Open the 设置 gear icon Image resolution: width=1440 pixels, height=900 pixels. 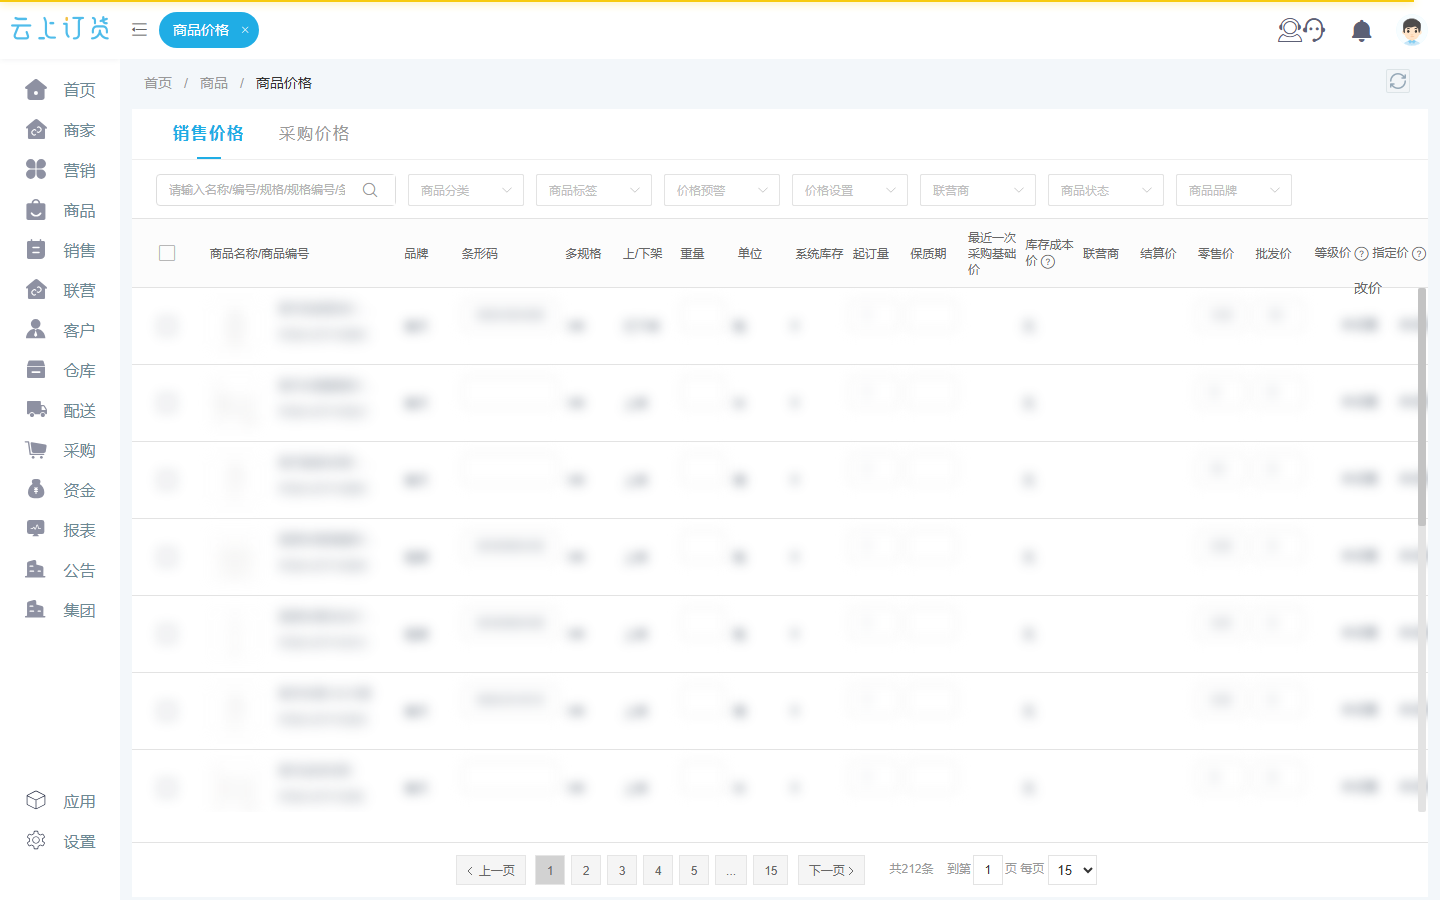tap(36, 841)
